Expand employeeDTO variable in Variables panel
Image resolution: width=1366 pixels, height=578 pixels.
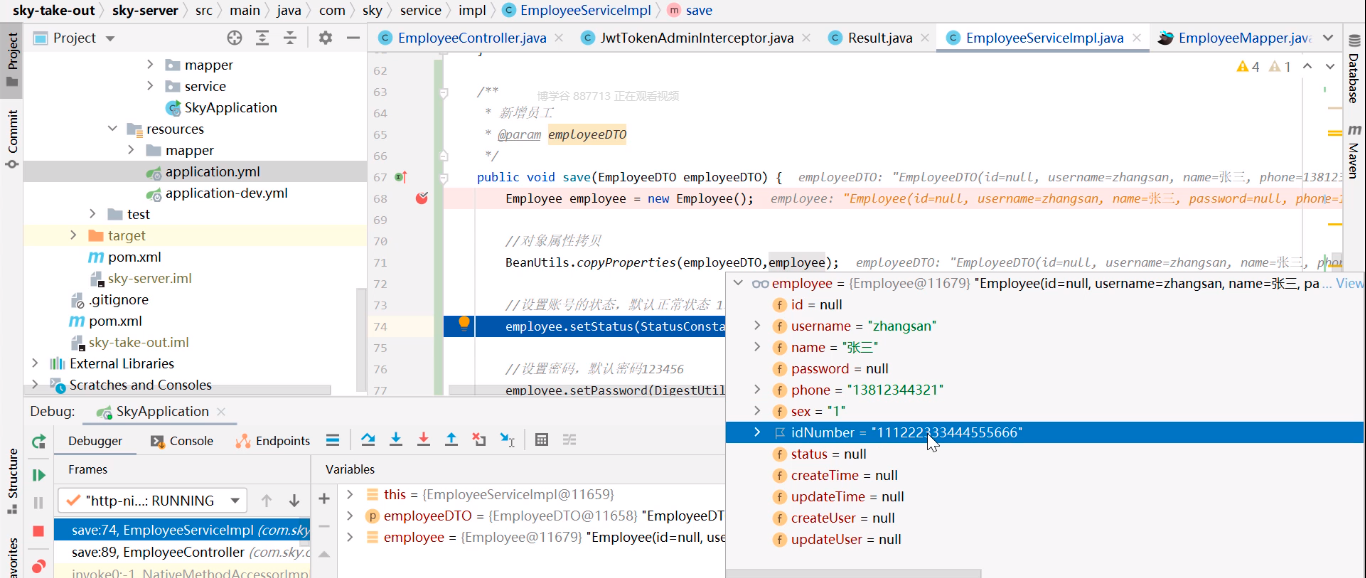tap(350, 516)
